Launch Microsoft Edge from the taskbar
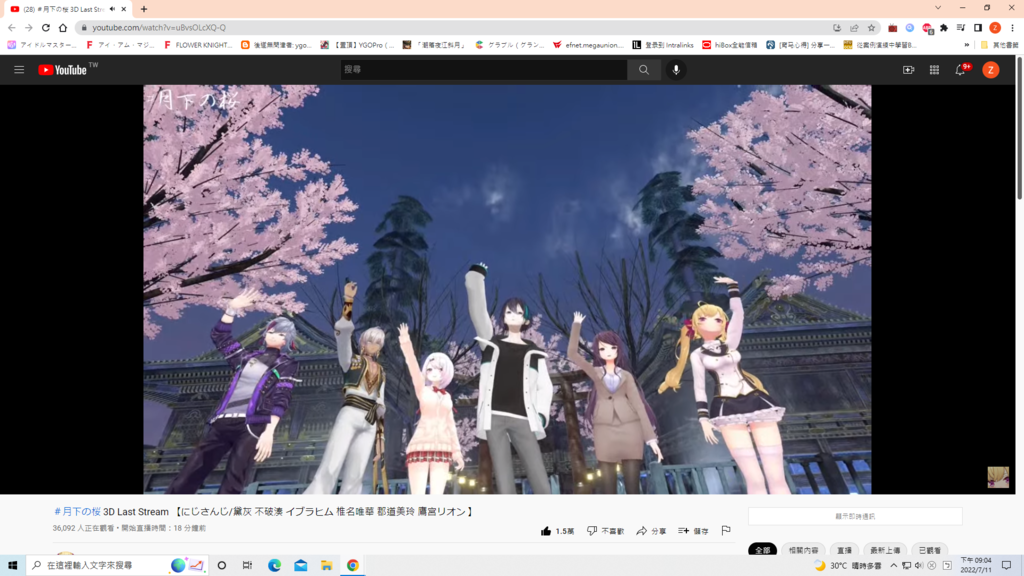This screenshot has width=1024, height=576. pos(274,565)
